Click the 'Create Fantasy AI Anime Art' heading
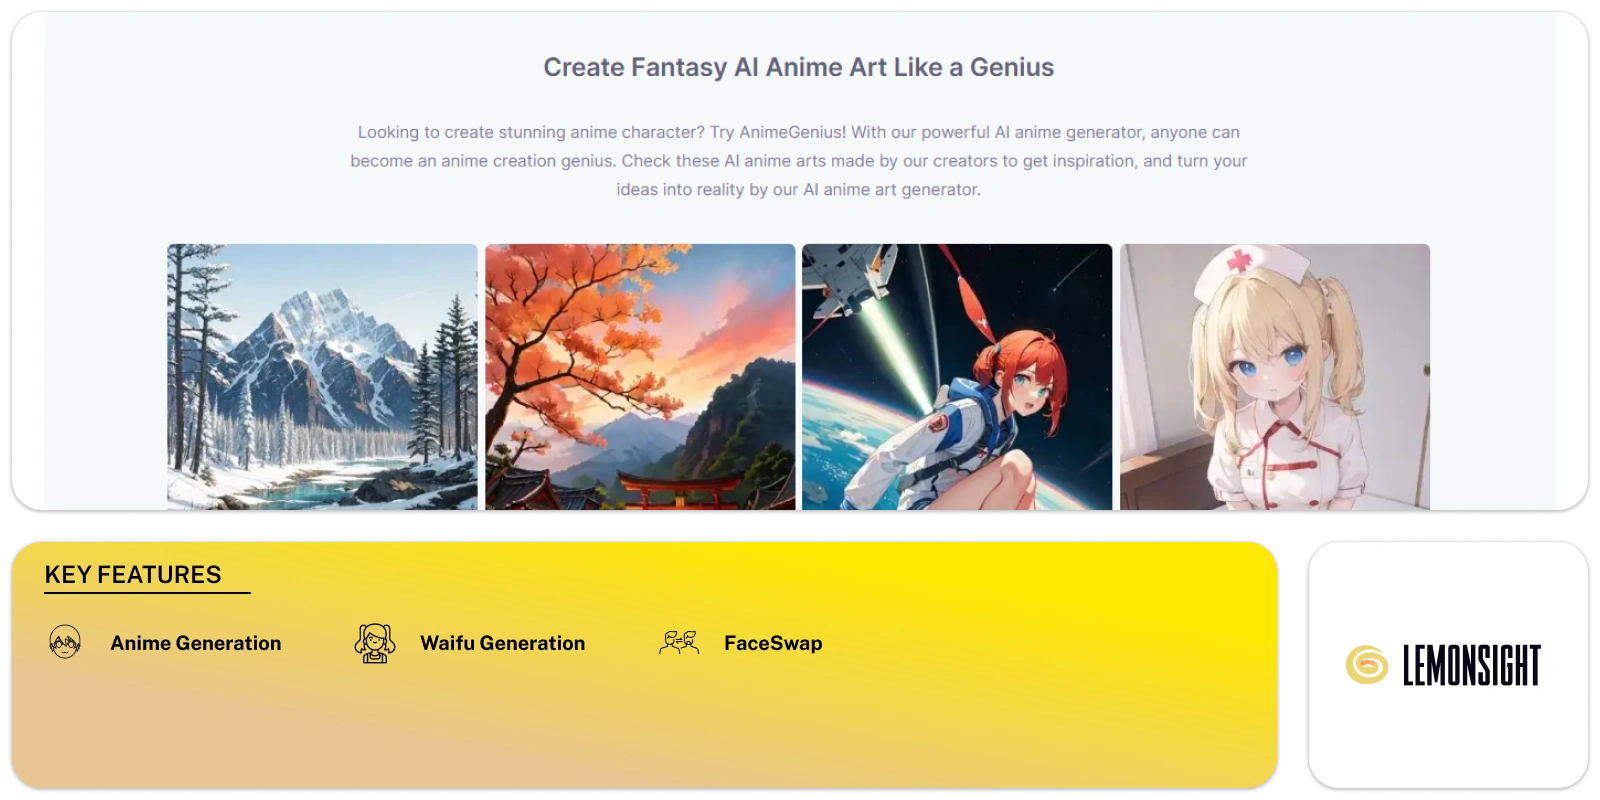1600x800 pixels. [x=799, y=67]
